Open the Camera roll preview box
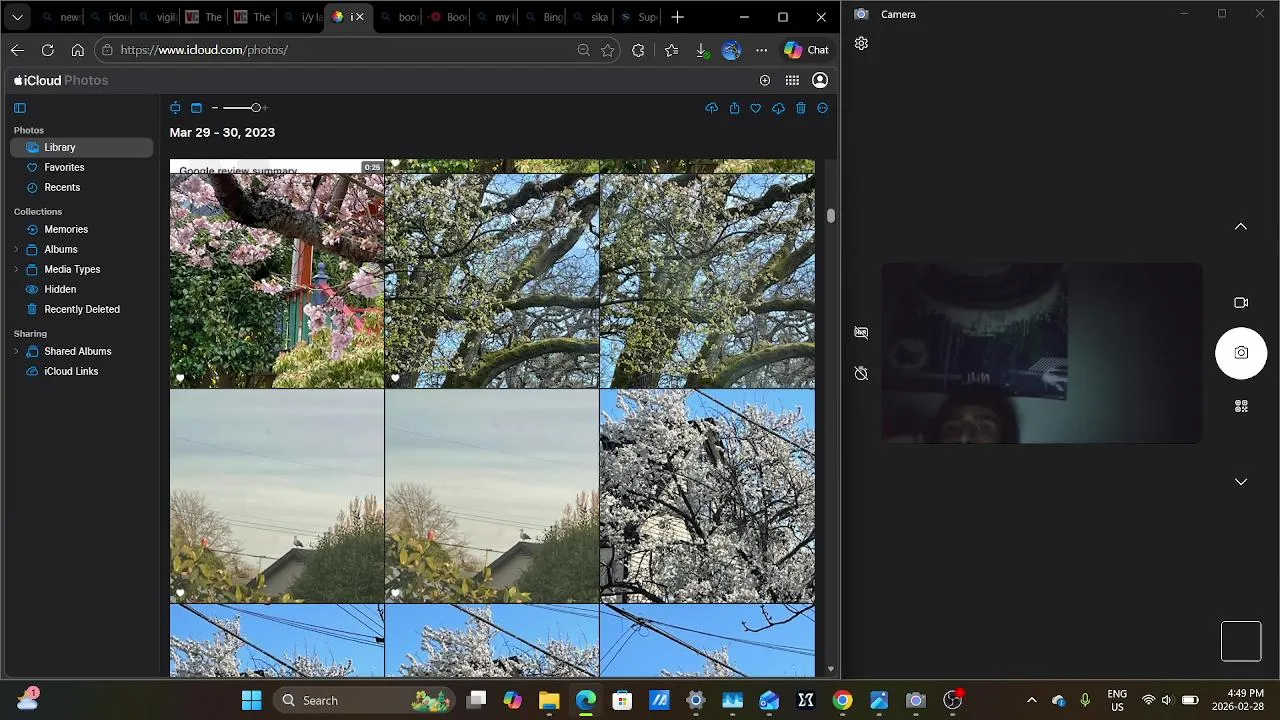1280x720 pixels. [1241, 642]
